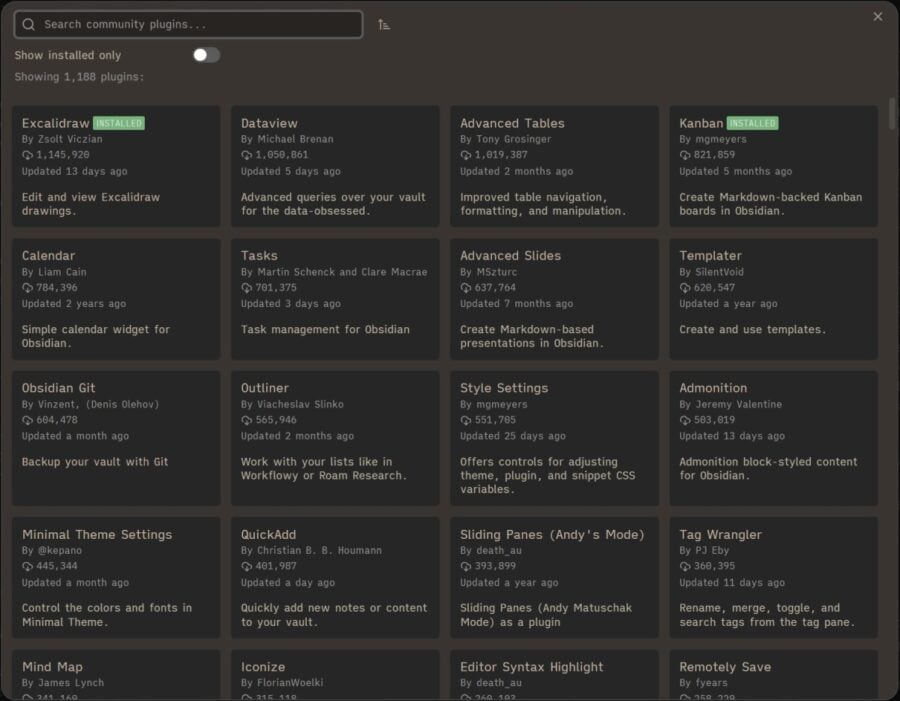Click the sort order icon beside search
900x701 pixels.
384,25
